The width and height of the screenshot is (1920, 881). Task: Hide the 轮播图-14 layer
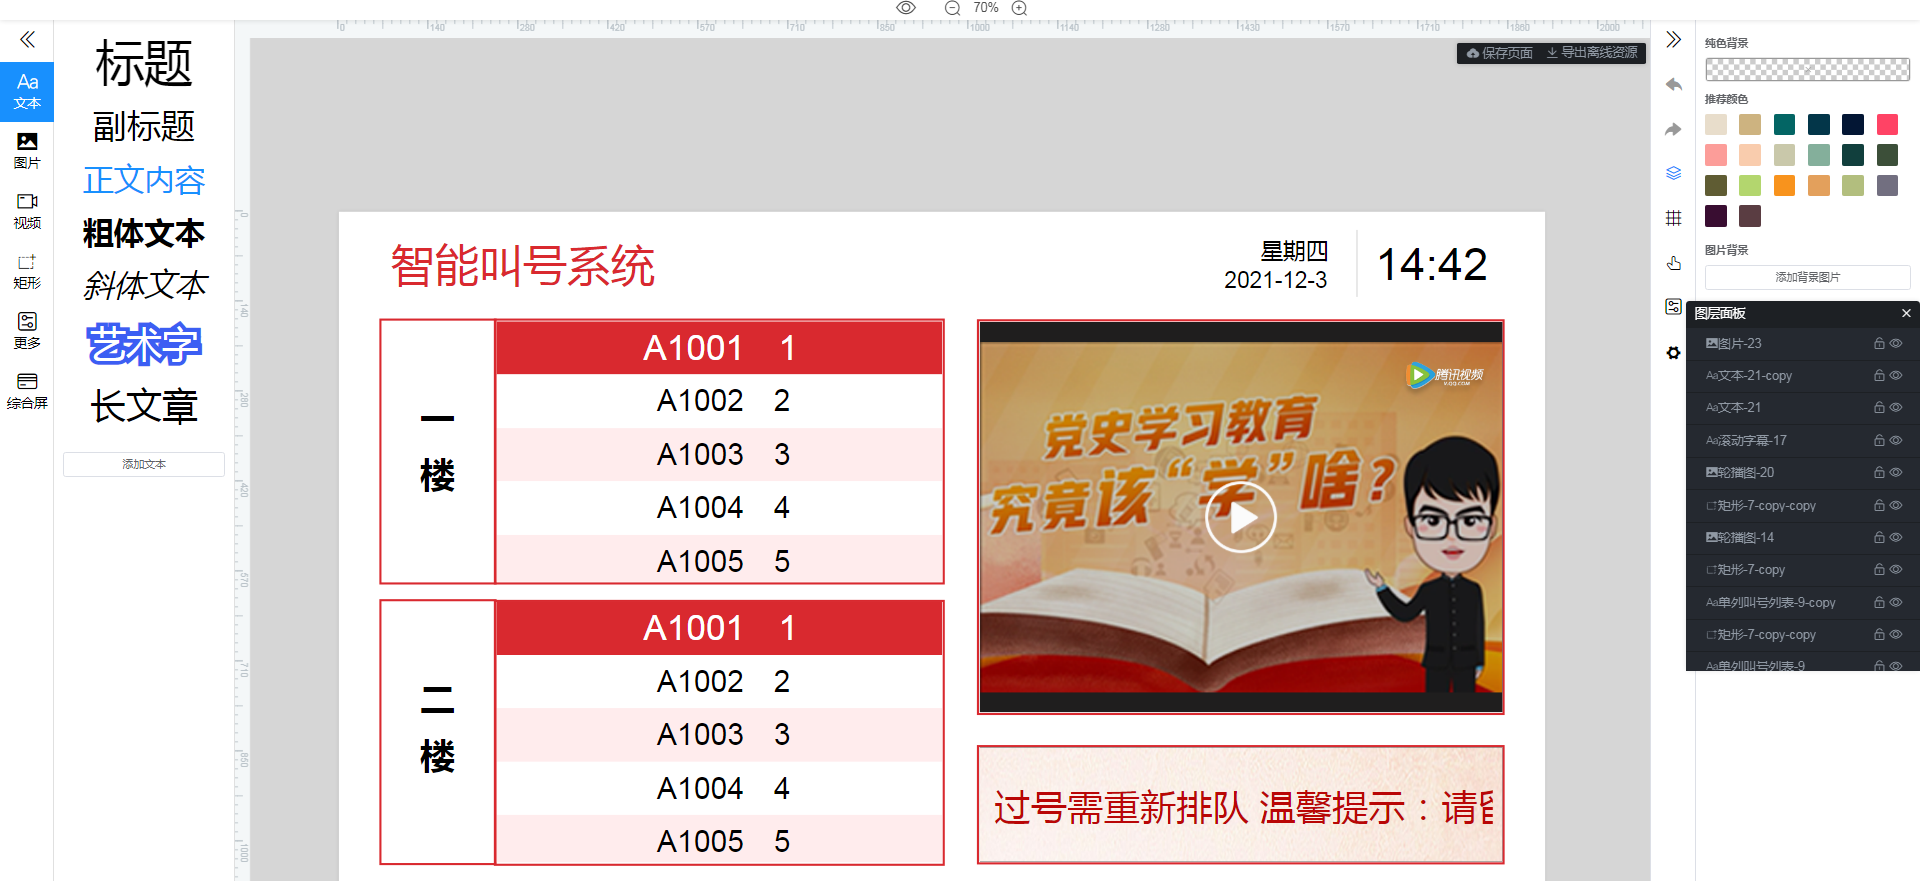[1895, 537]
